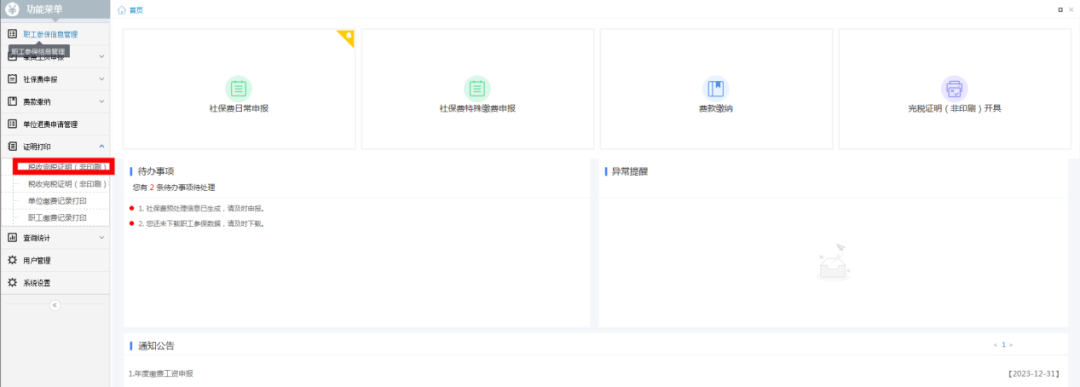Click the 通知公告 section heading
This screenshot has width=1080, height=387.
pos(156,346)
